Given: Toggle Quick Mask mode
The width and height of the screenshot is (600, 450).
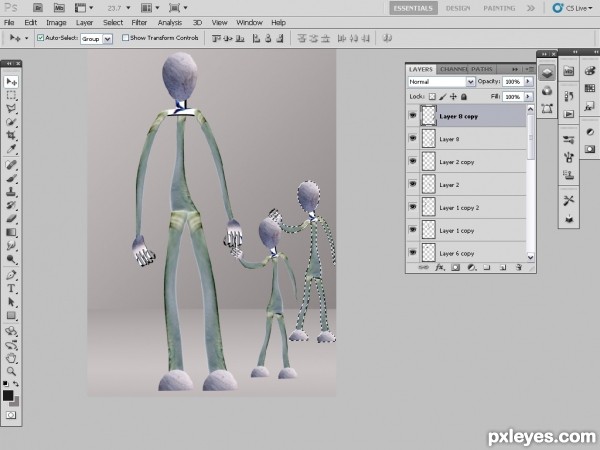Looking at the screenshot, I should [11, 415].
